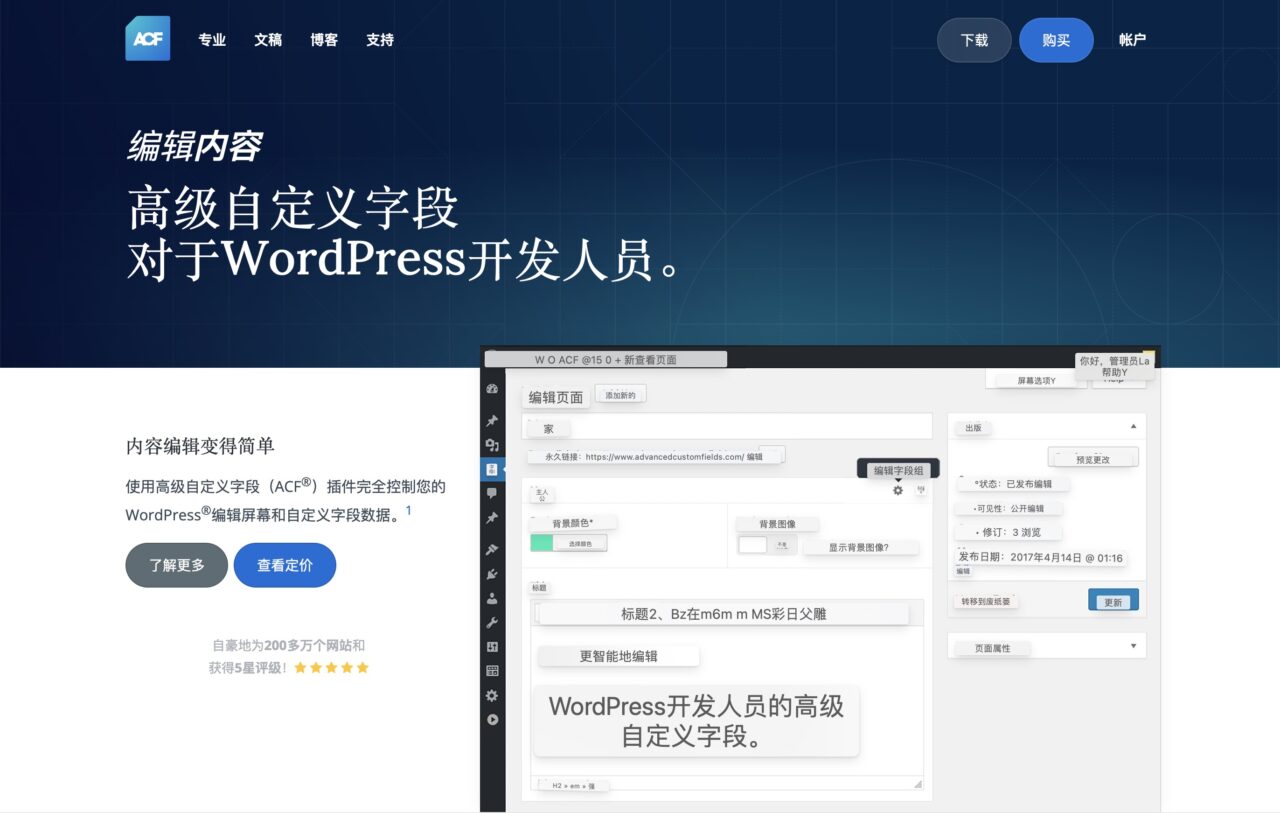Click the footnote 1 superscript link
The width and height of the screenshot is (1280, 813).
pyautogui.click(x=408, y=510)
